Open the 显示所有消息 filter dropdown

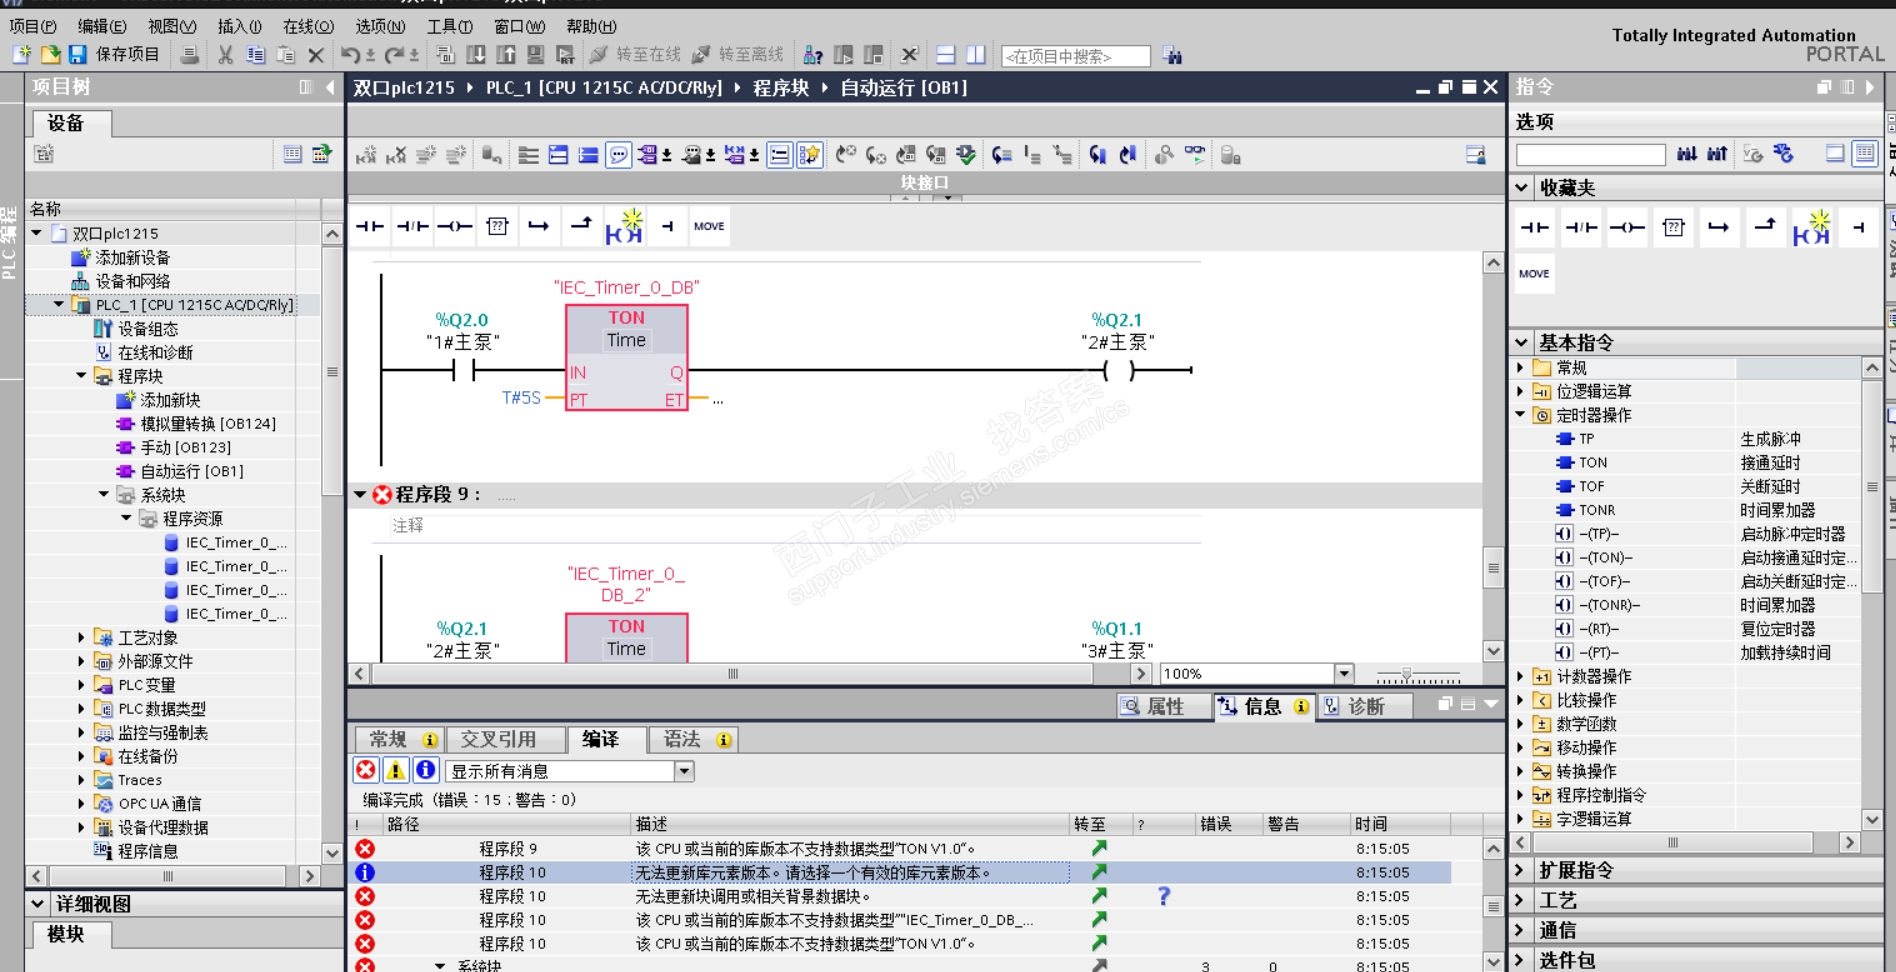pos(684,771)
